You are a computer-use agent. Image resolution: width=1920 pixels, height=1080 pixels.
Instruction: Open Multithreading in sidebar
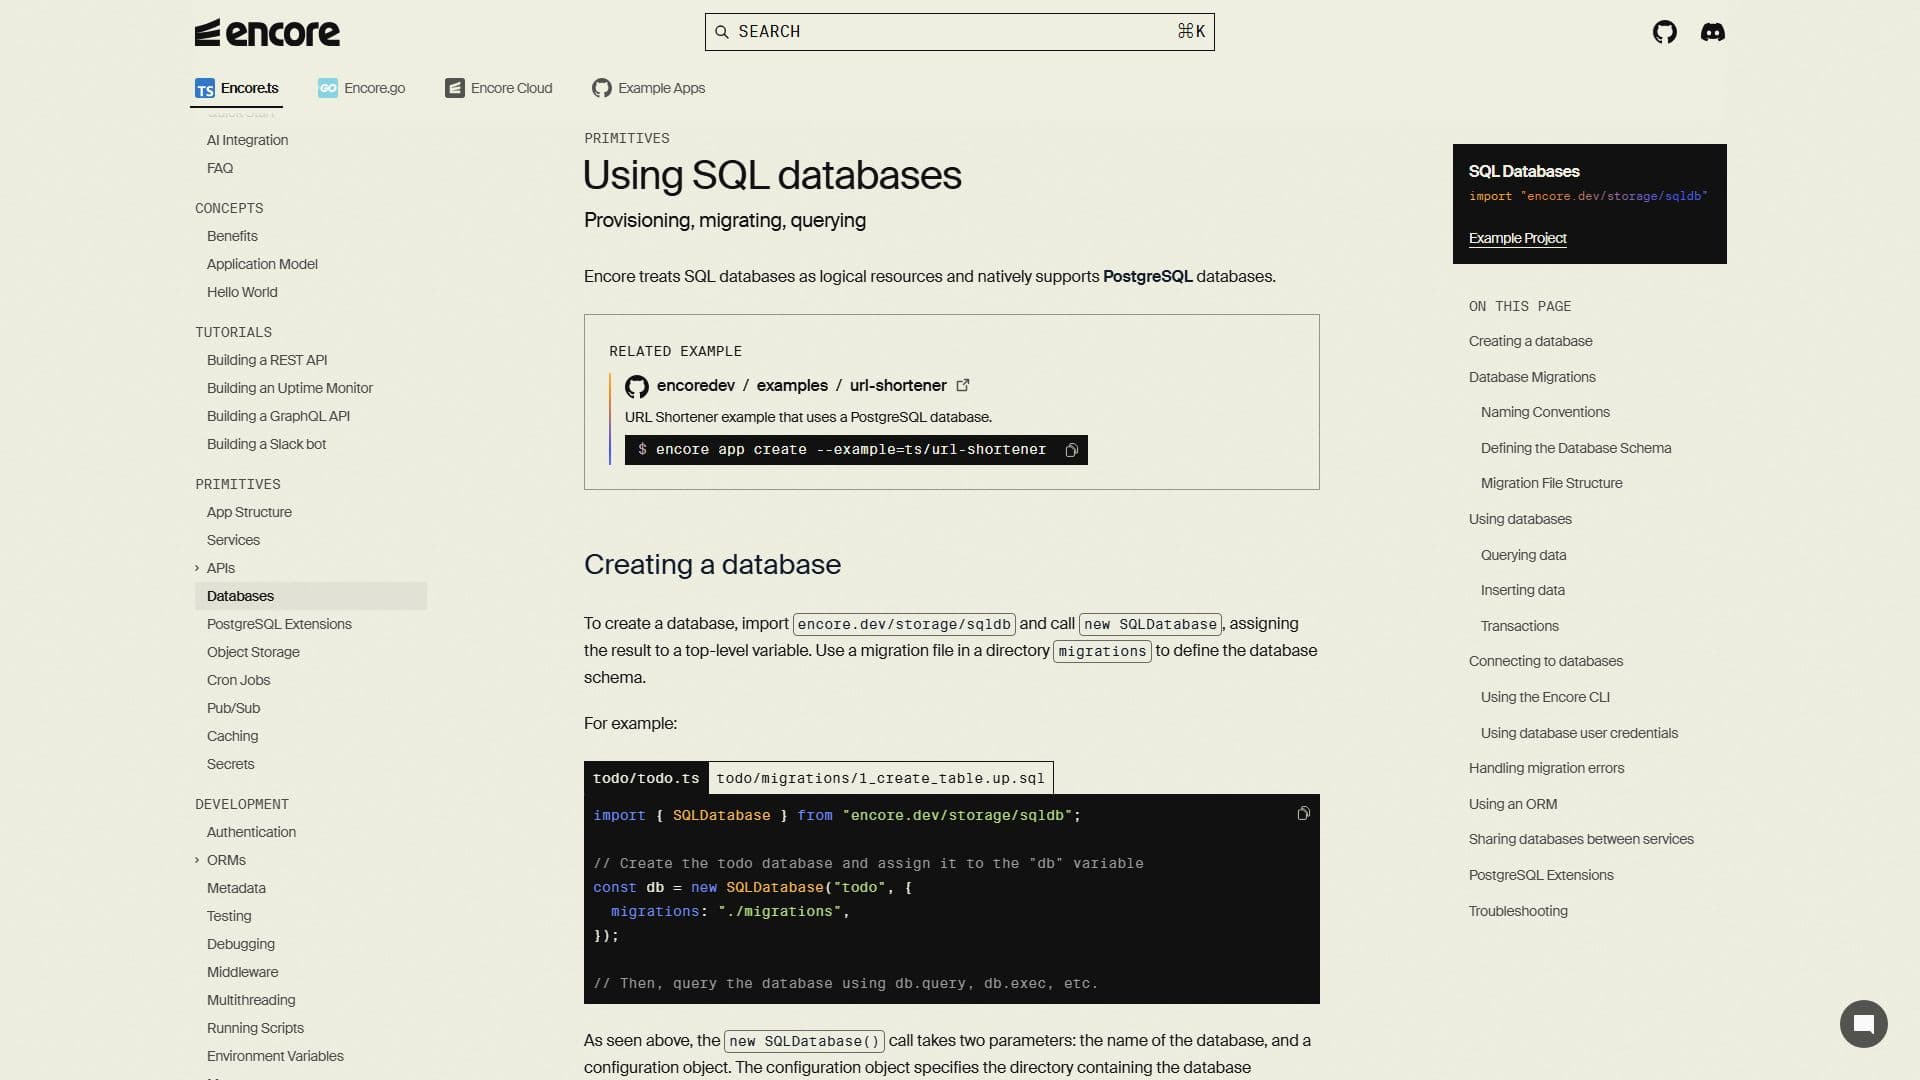251,1000
